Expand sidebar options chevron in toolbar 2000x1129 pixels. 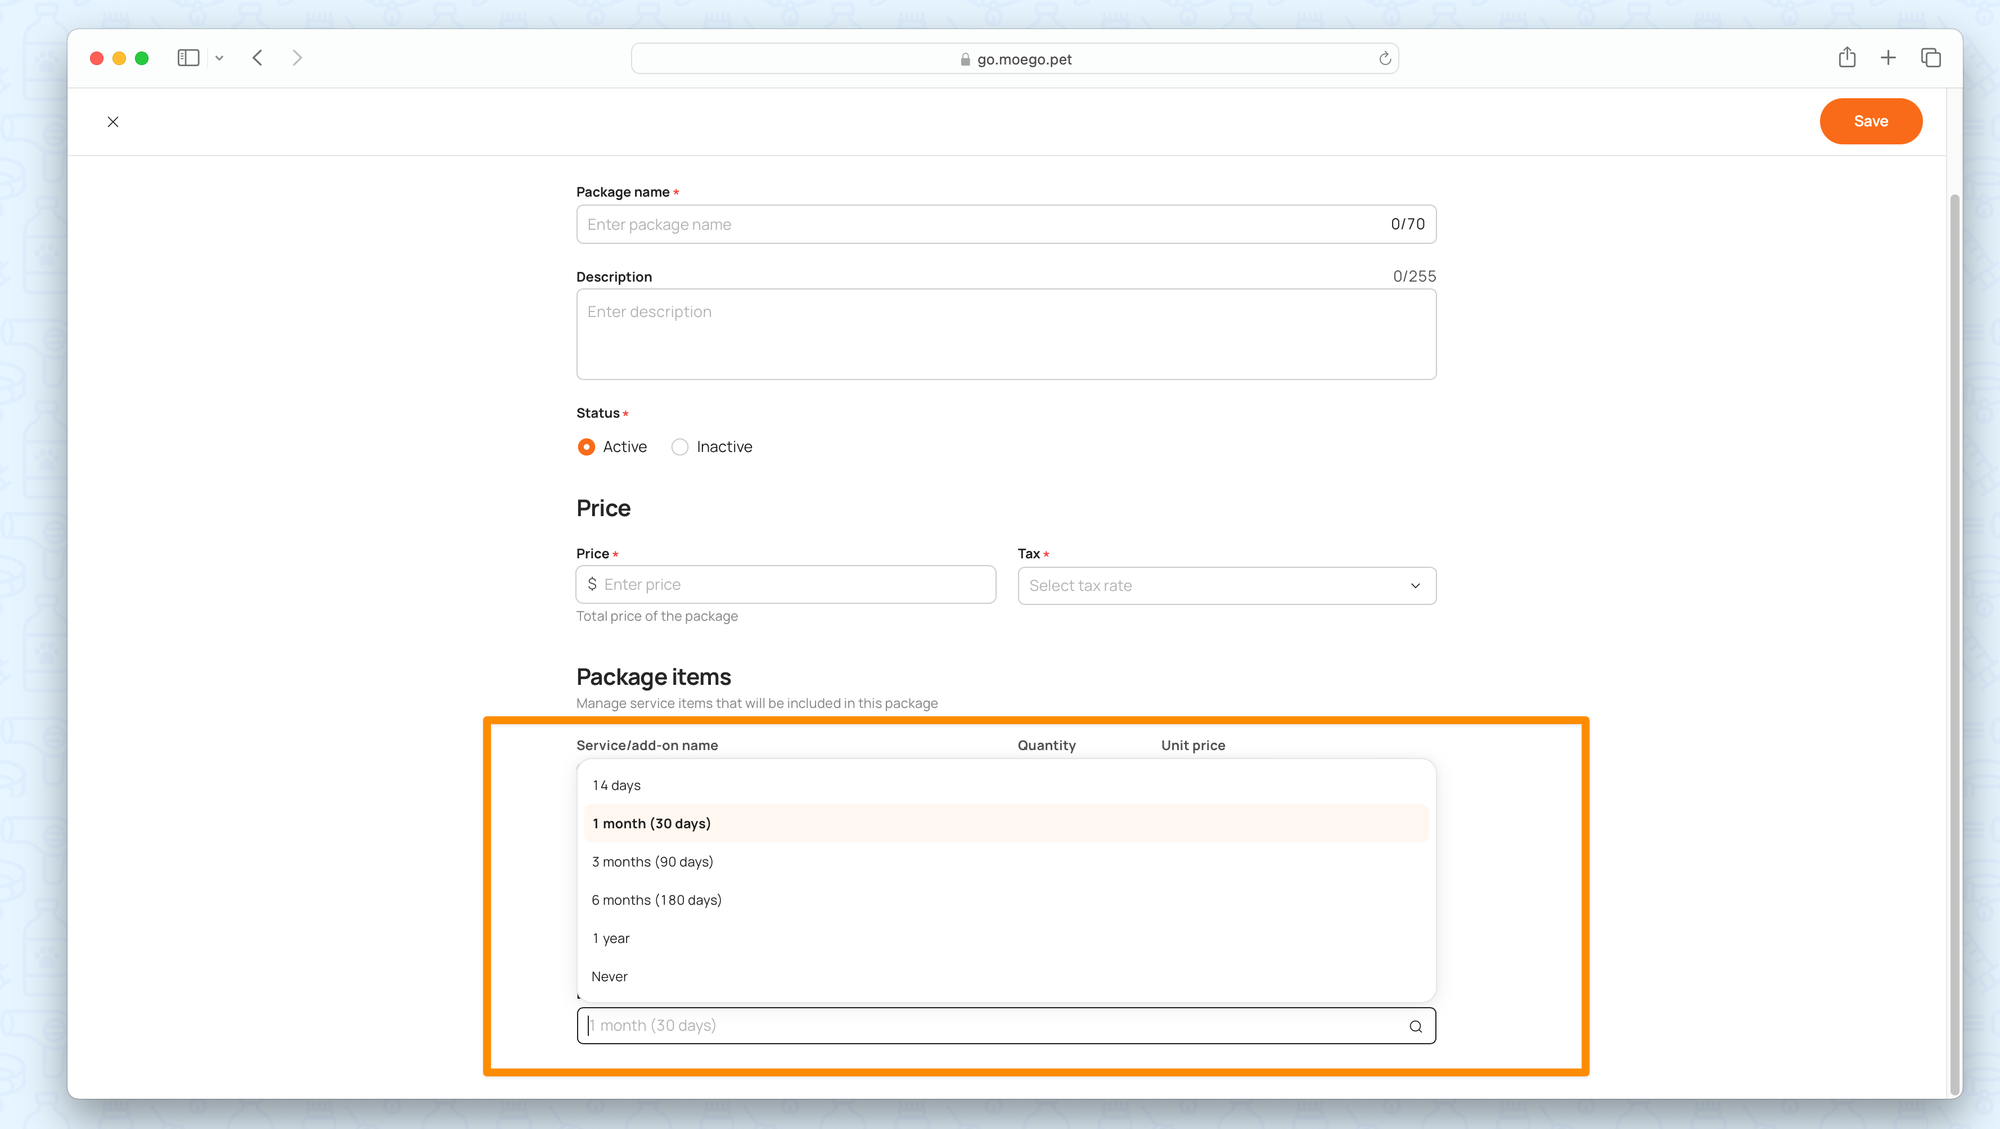(x=219, y=58)
